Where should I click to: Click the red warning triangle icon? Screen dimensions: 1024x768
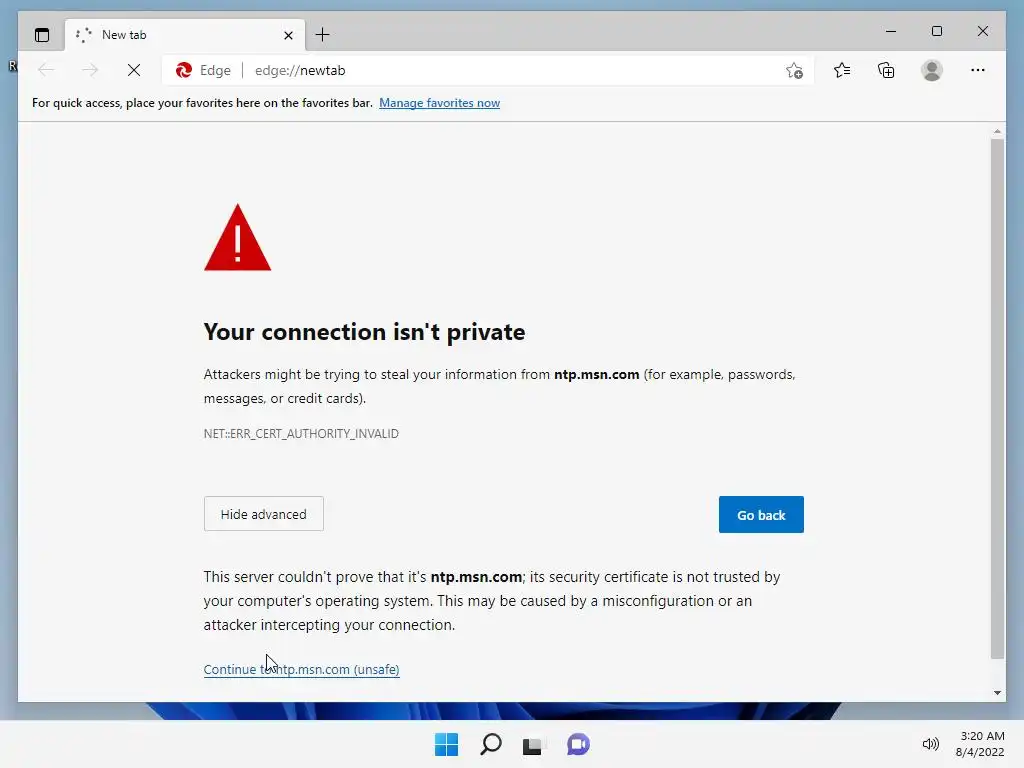click(237, 238)
